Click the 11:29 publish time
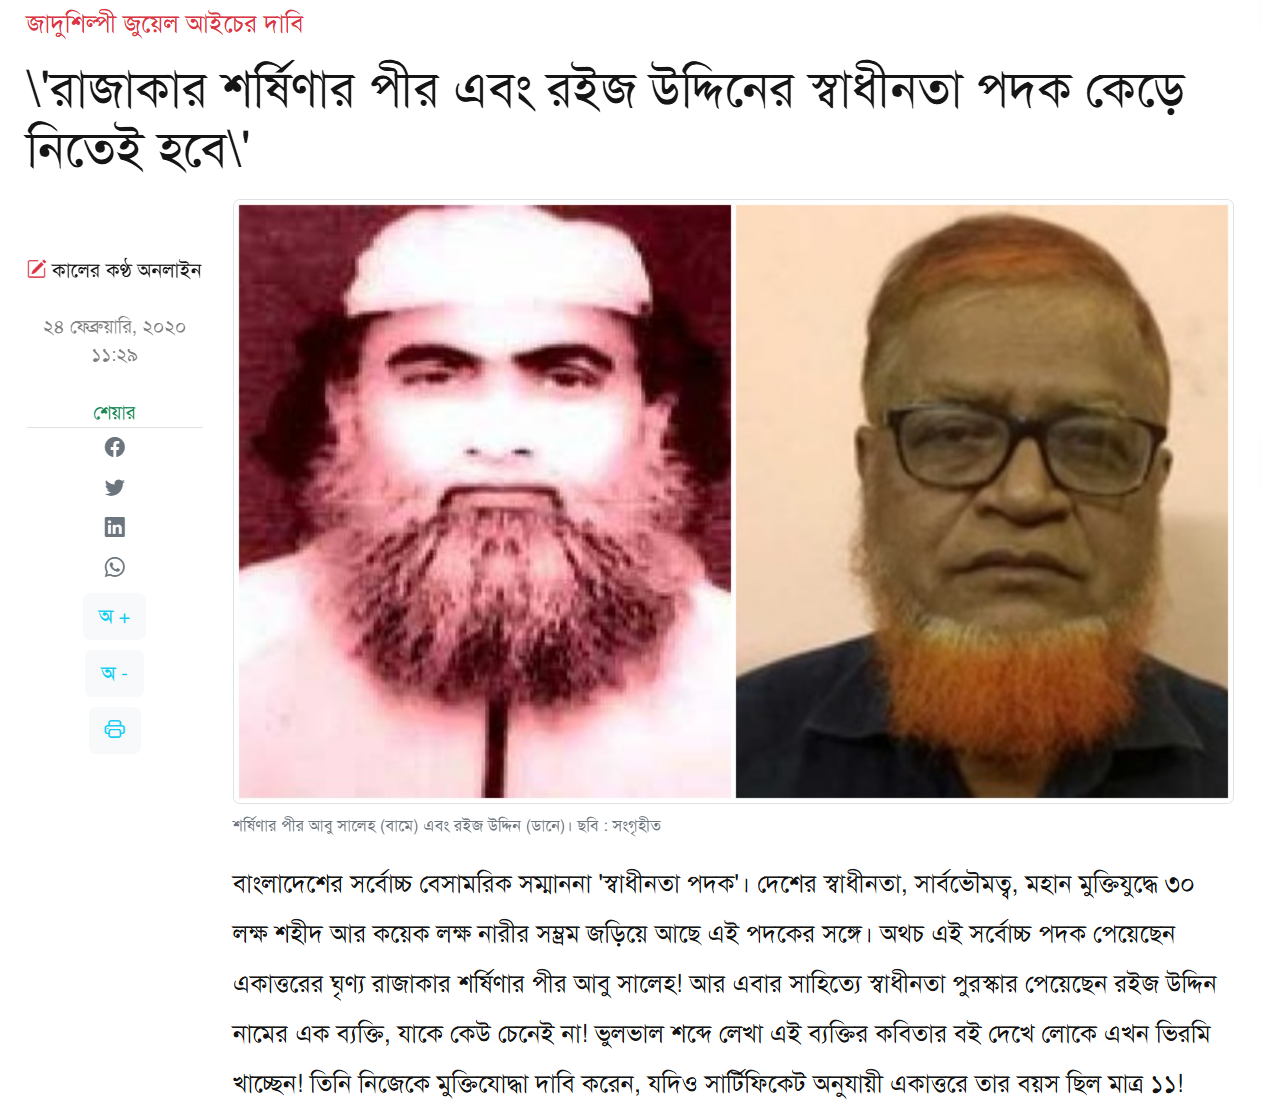Image resolution: width=1261 pixels, height=1118 pixels. click(x=114, y=355)
